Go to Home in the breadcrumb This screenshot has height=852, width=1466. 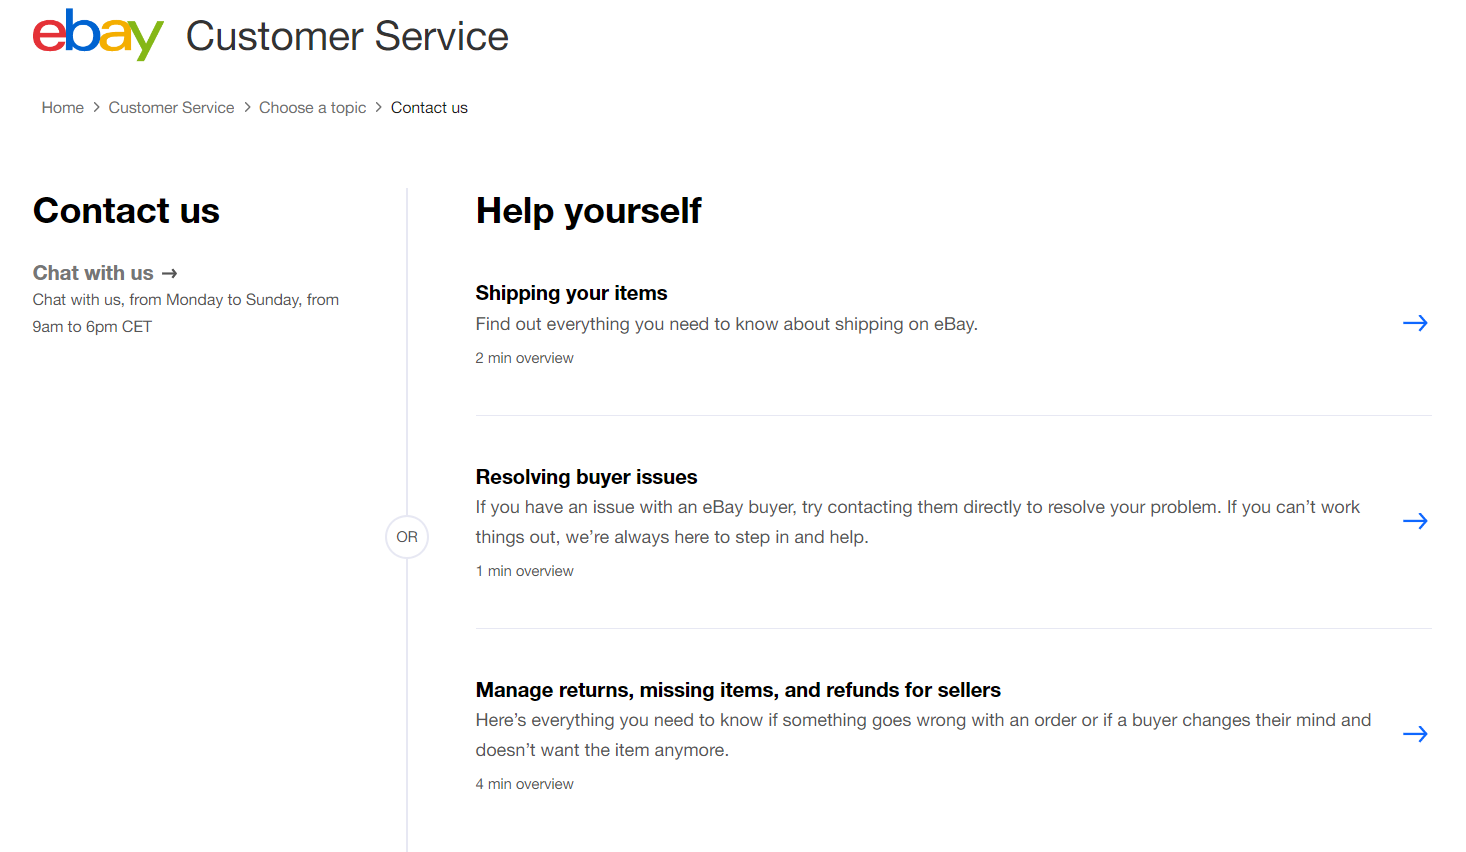click(62, 107)
